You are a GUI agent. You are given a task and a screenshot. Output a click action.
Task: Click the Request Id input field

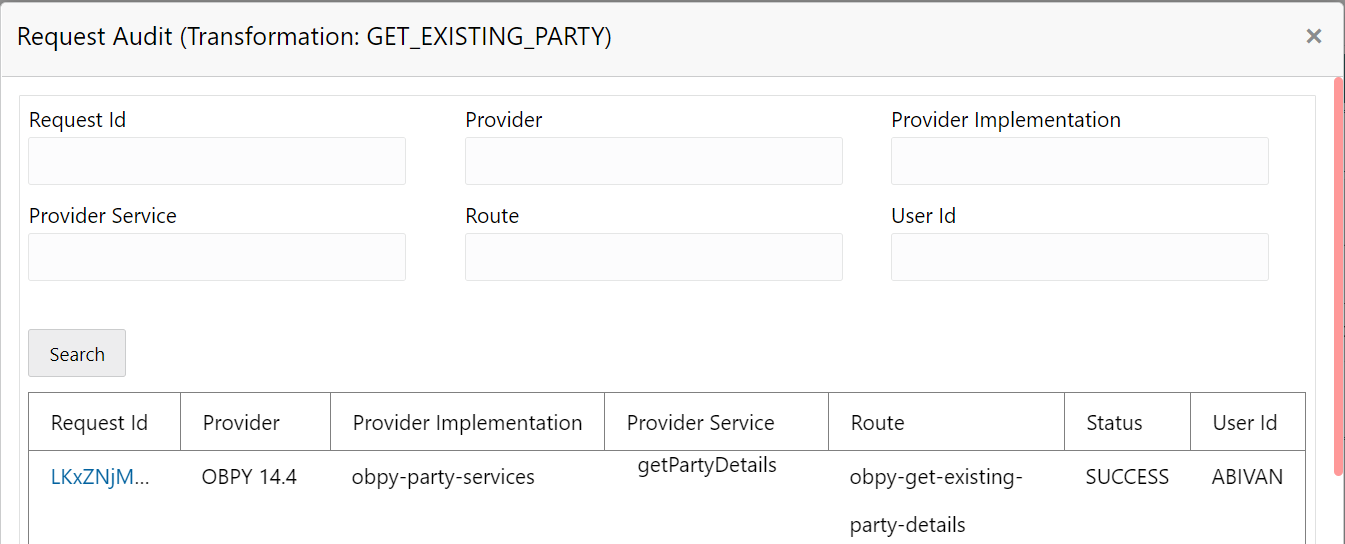217,161
